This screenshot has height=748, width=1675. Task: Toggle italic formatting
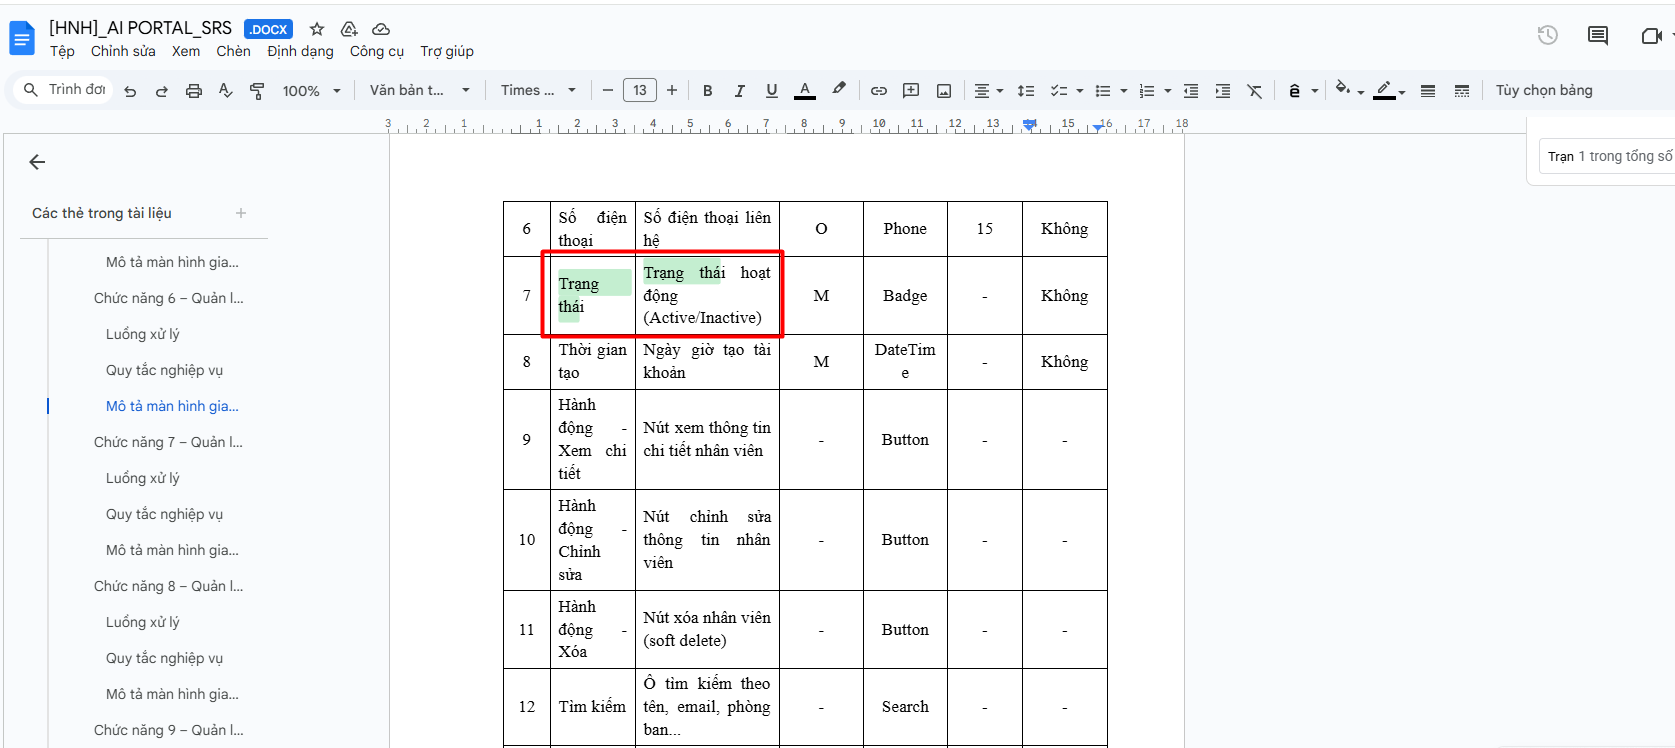[739, 91]
